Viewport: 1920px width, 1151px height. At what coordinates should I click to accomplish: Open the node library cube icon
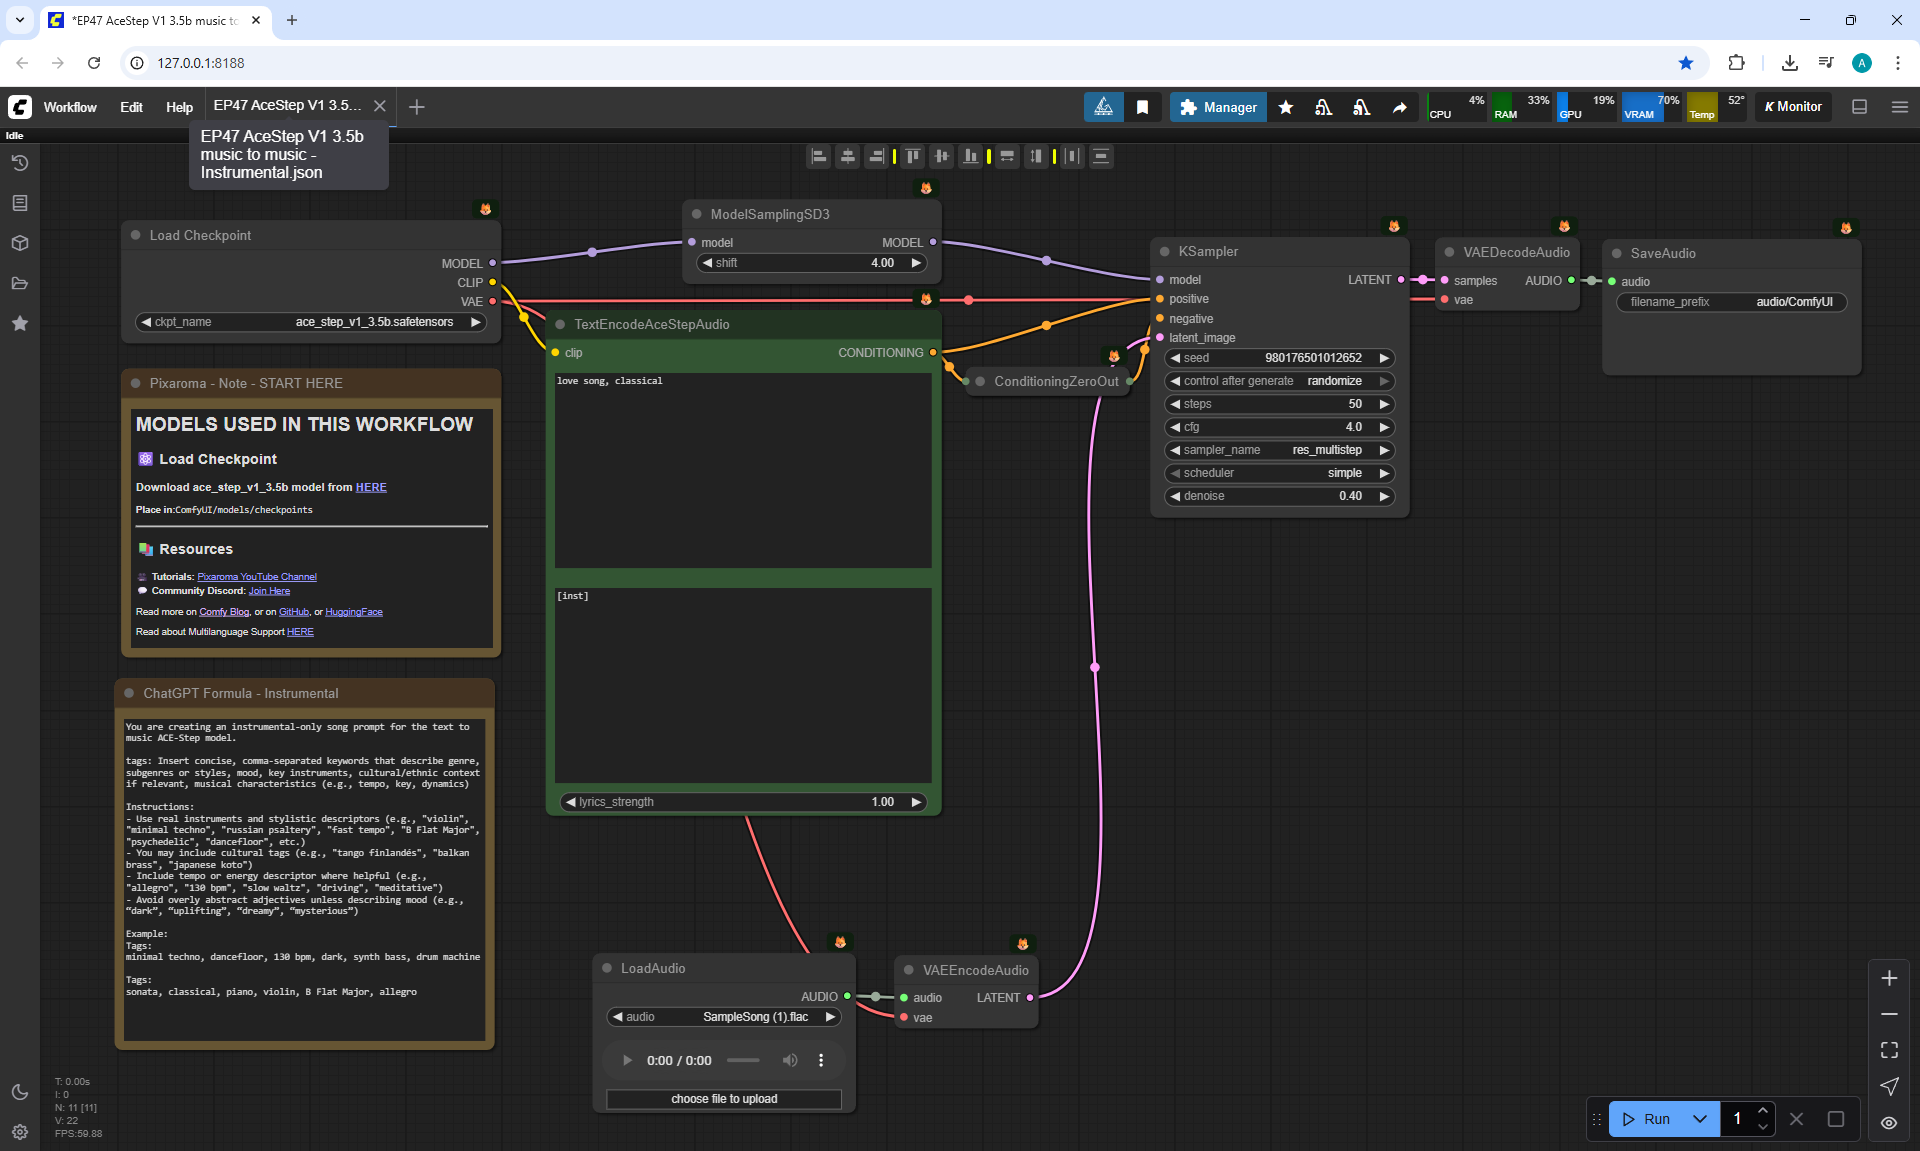(19, 243)
